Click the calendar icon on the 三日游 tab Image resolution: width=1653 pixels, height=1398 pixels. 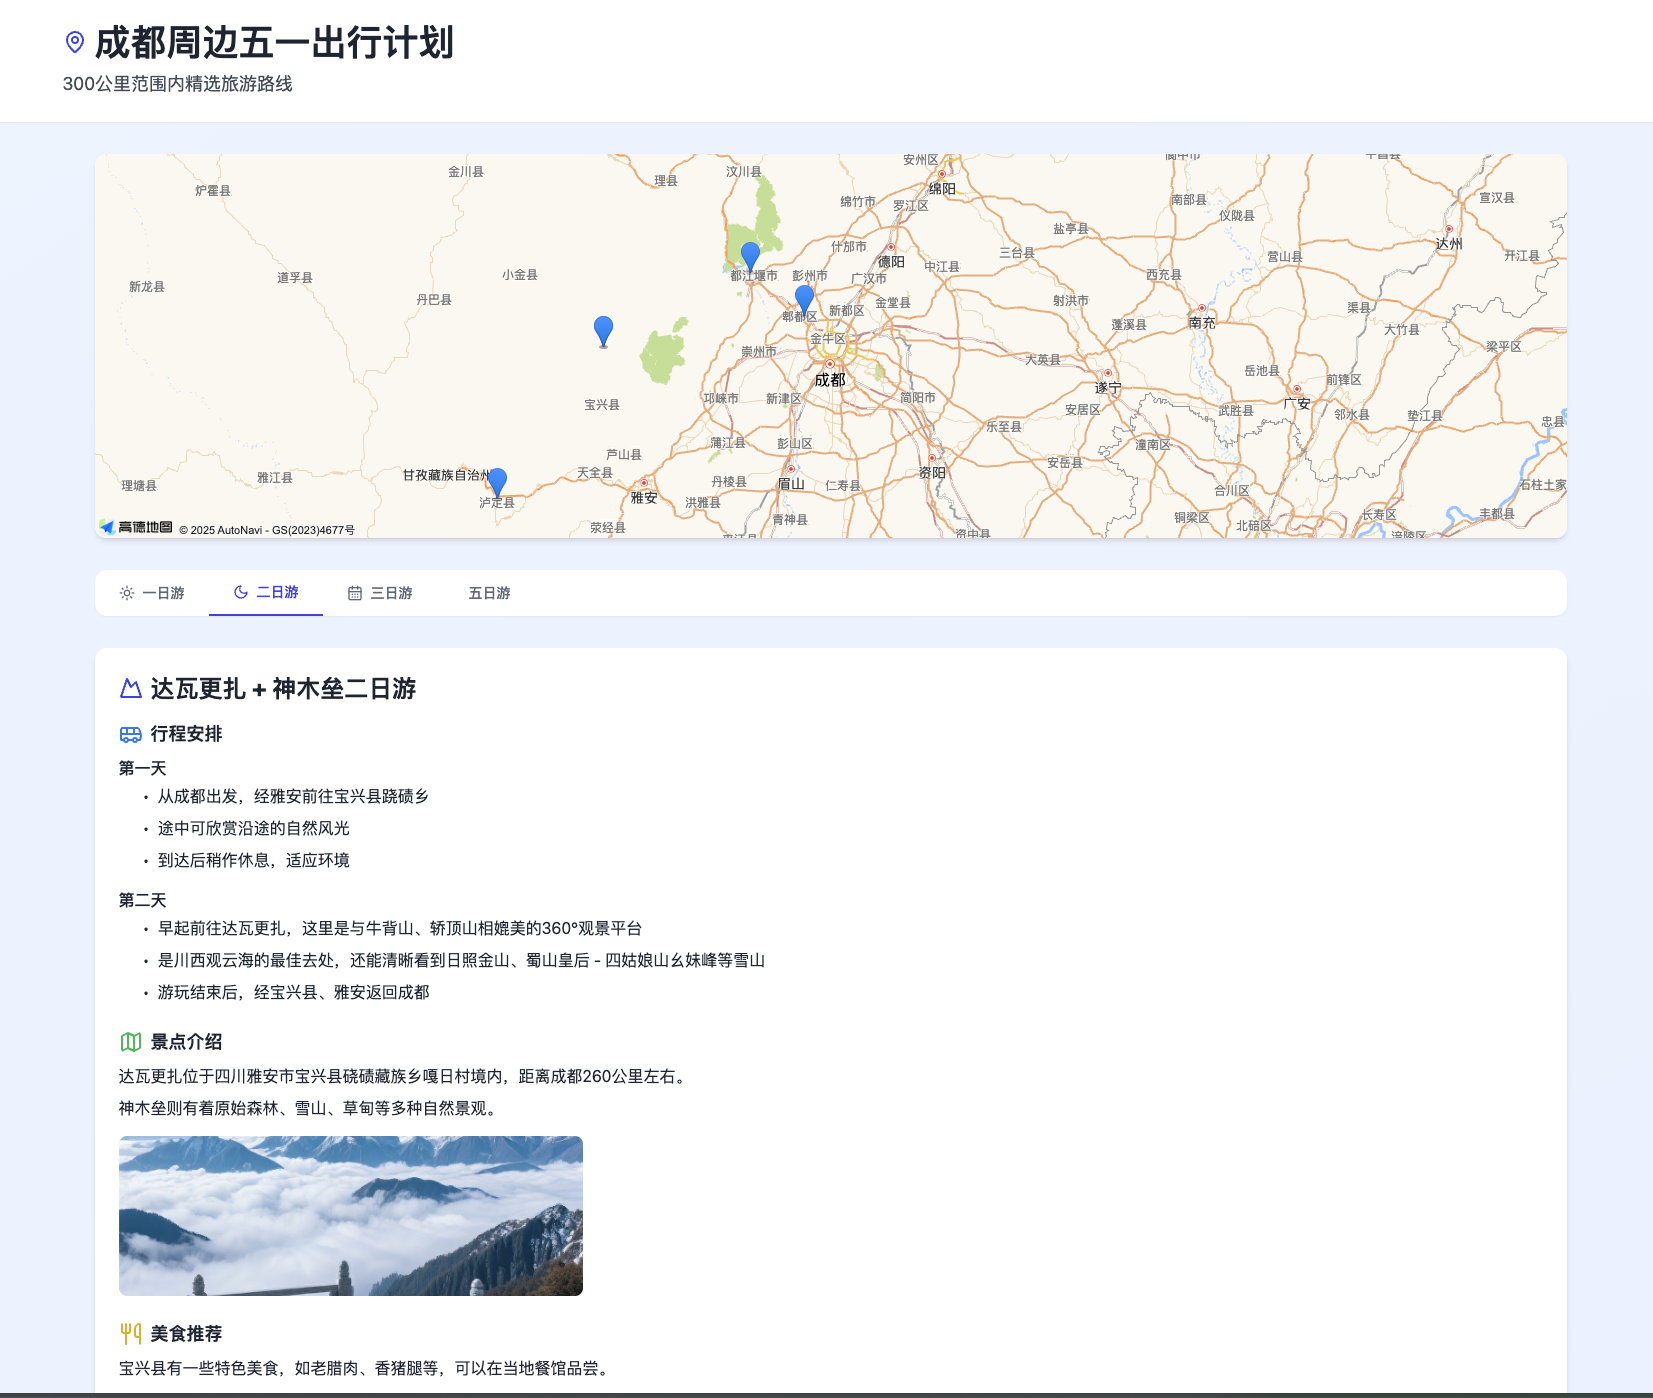click(355, 593)
